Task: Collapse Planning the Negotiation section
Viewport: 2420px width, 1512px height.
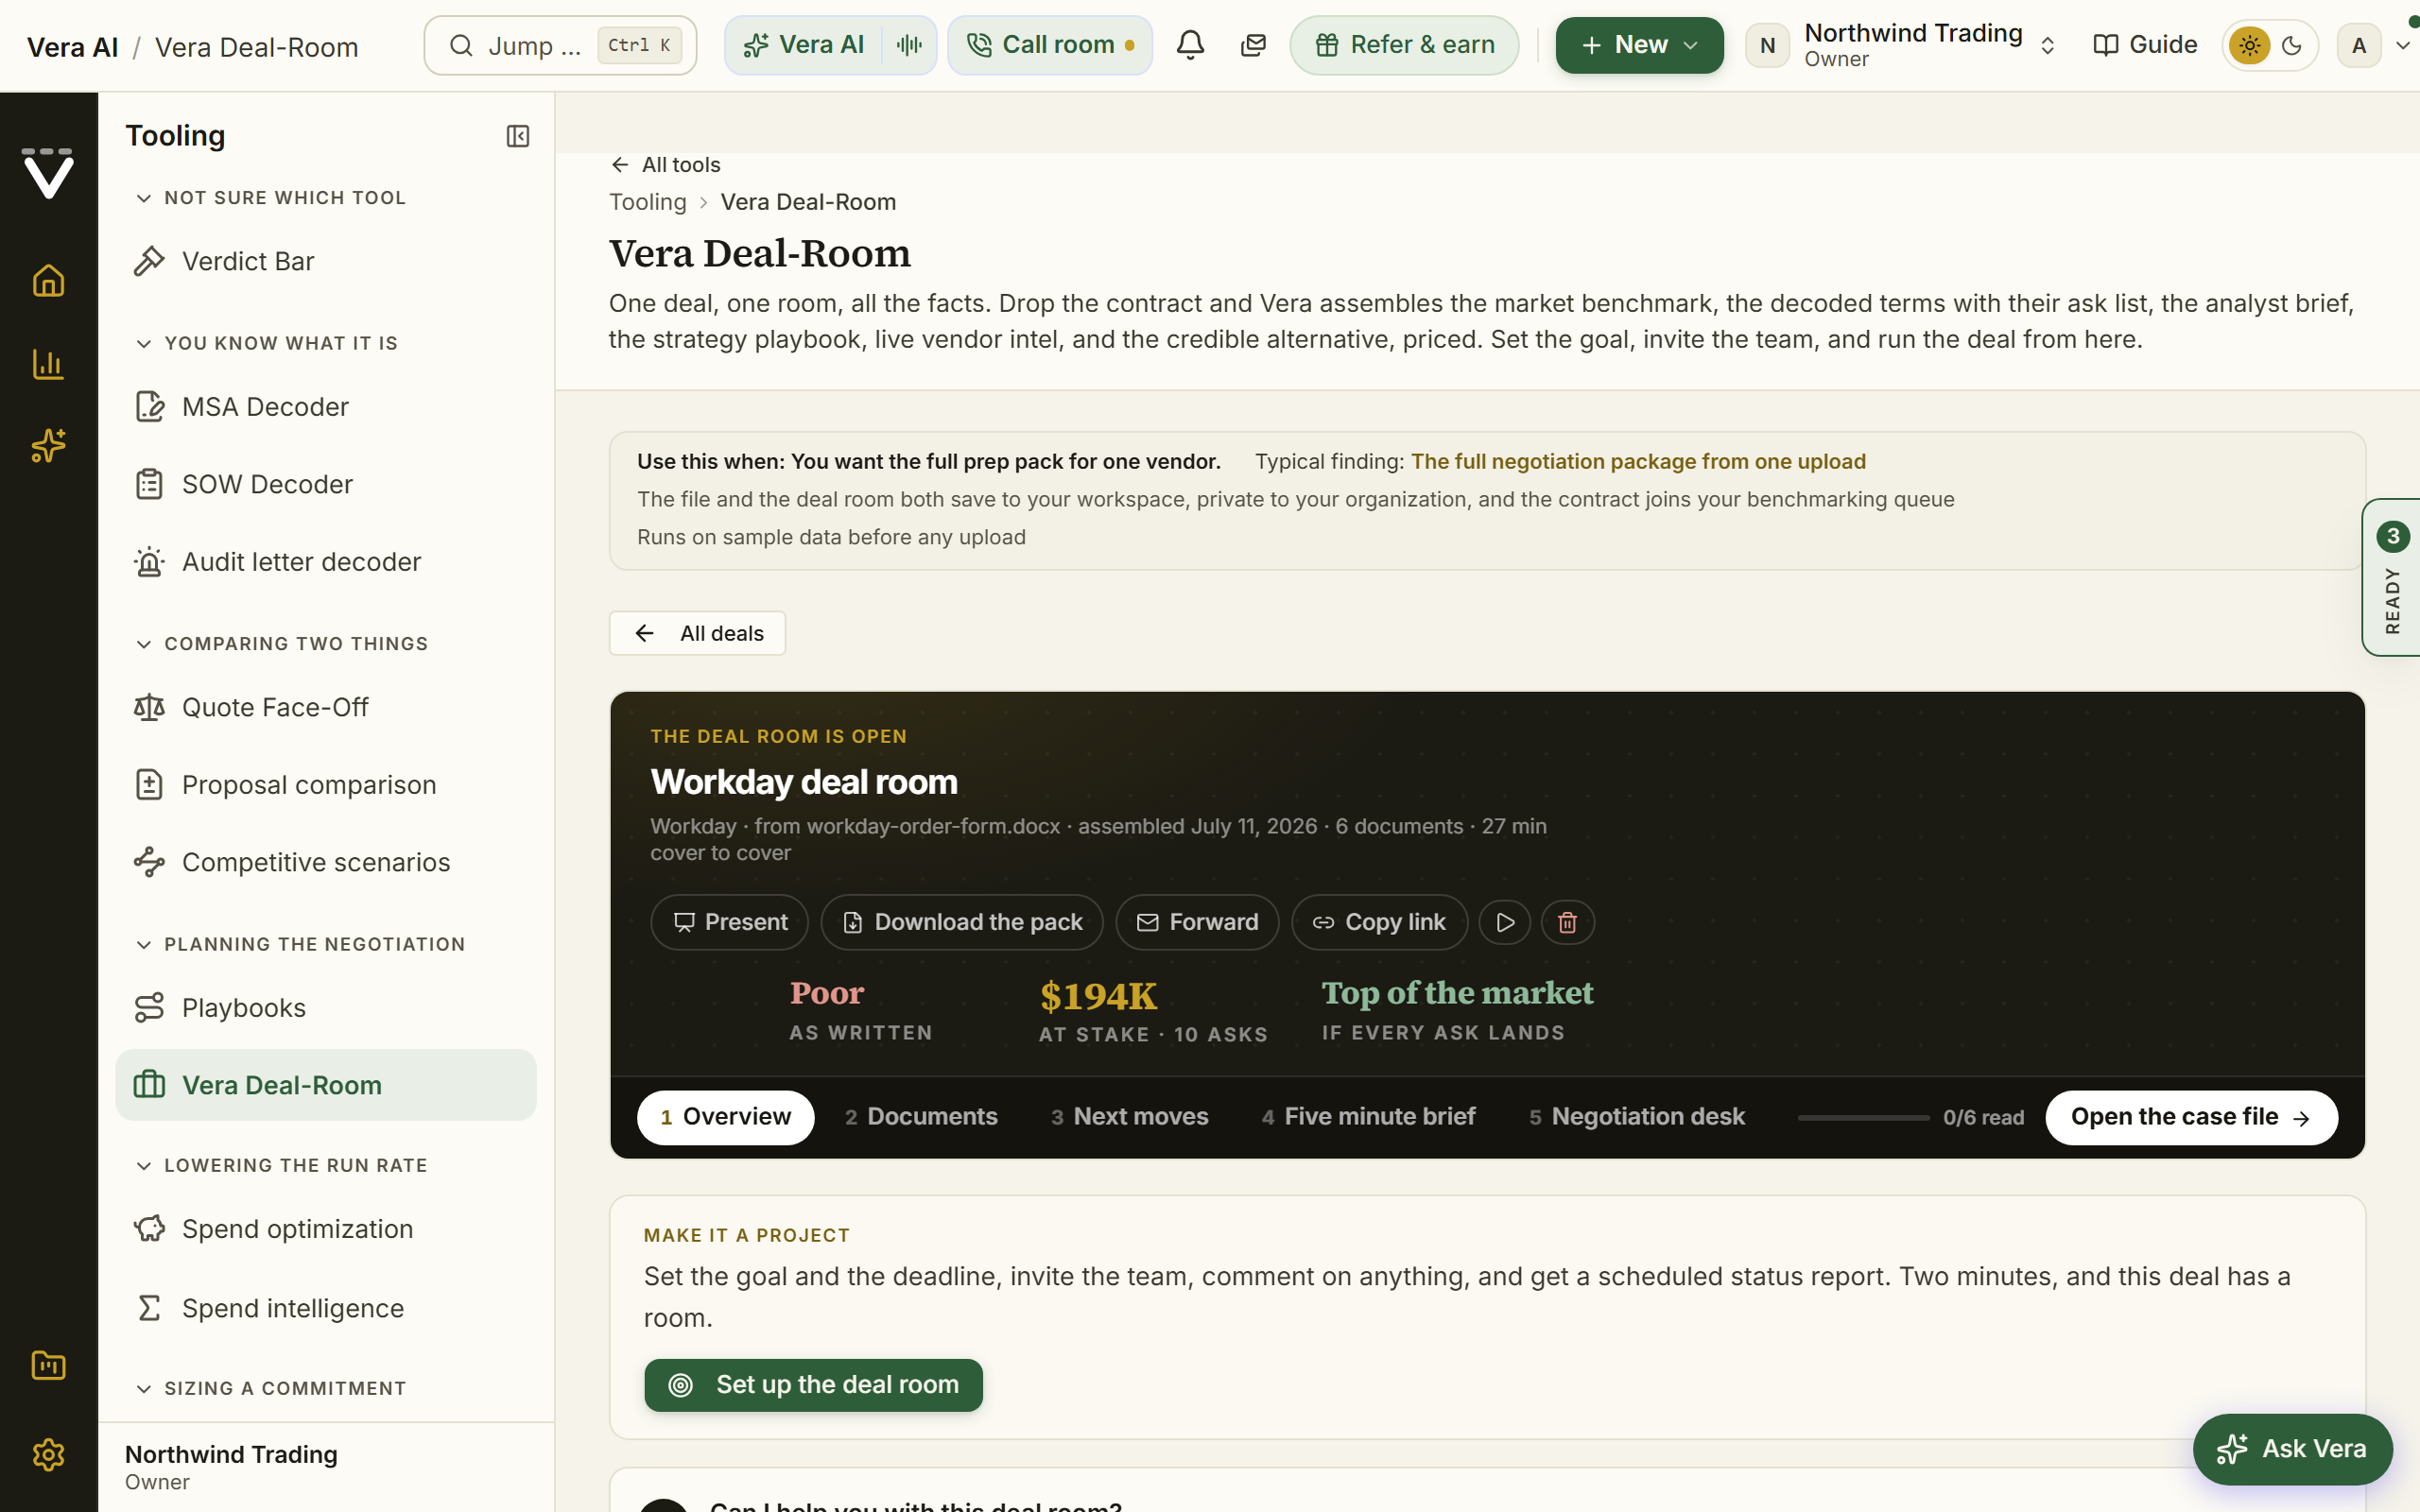Action: [x=300, y=945]
